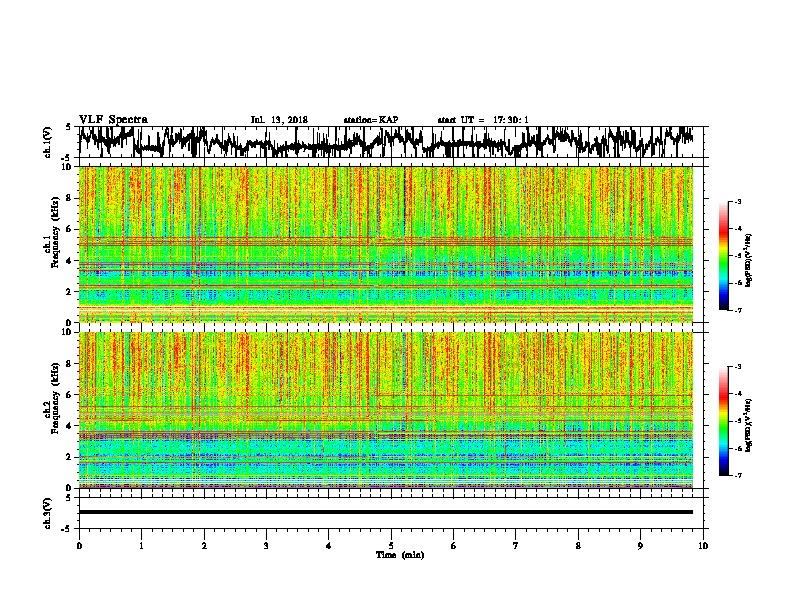Click the ch.1 spectrogram "10" kHz tick label
The height and width of the screenshot is (612, 792).
[x=68, y=167]
